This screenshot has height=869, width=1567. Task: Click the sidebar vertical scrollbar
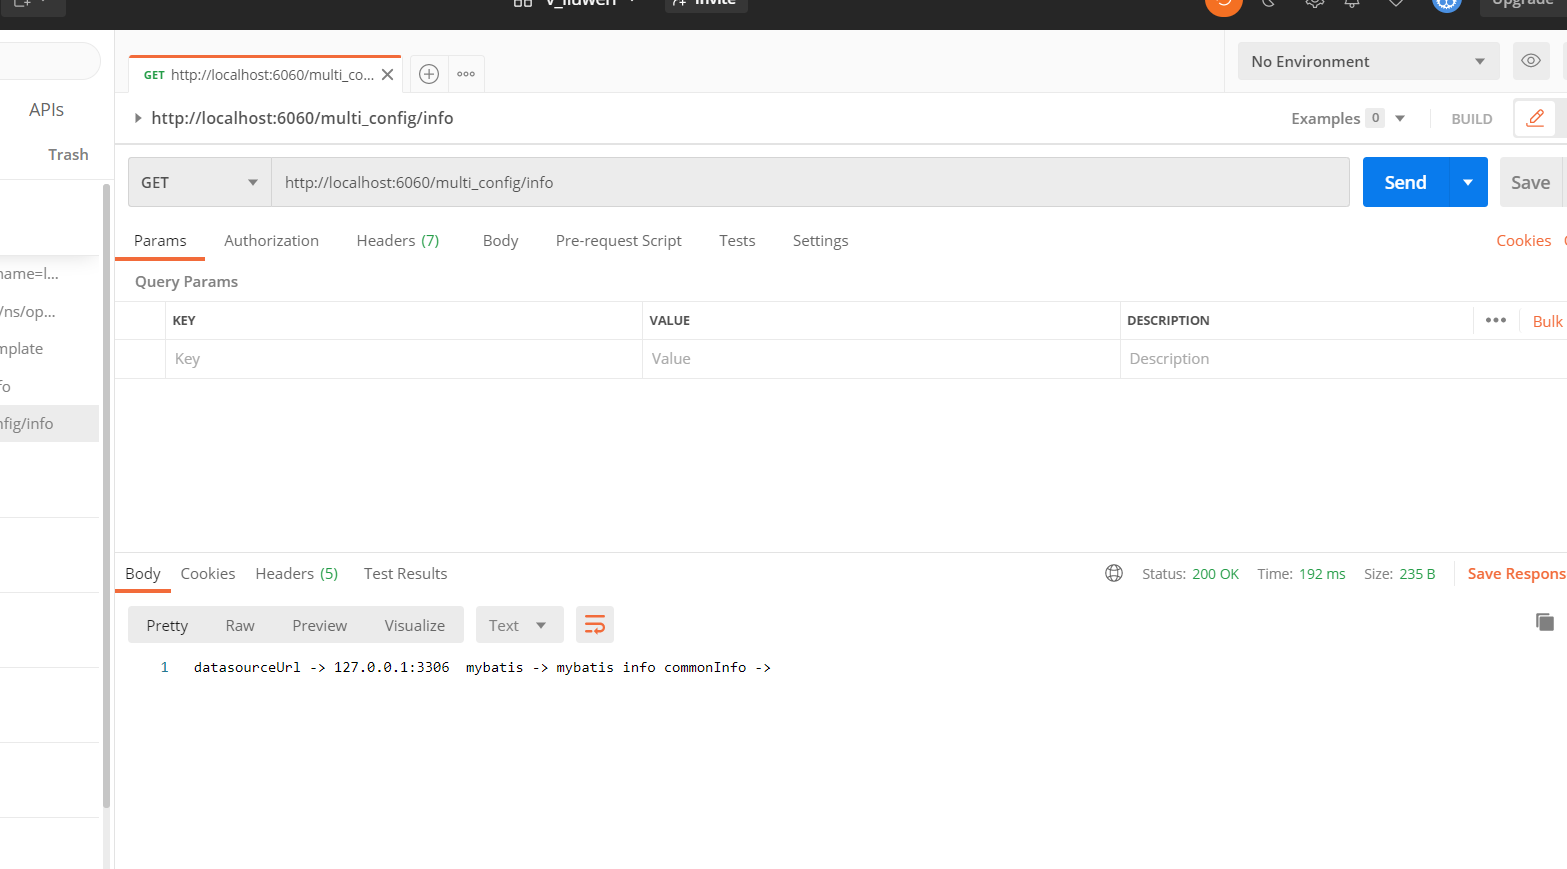click(x=106, y=495)
